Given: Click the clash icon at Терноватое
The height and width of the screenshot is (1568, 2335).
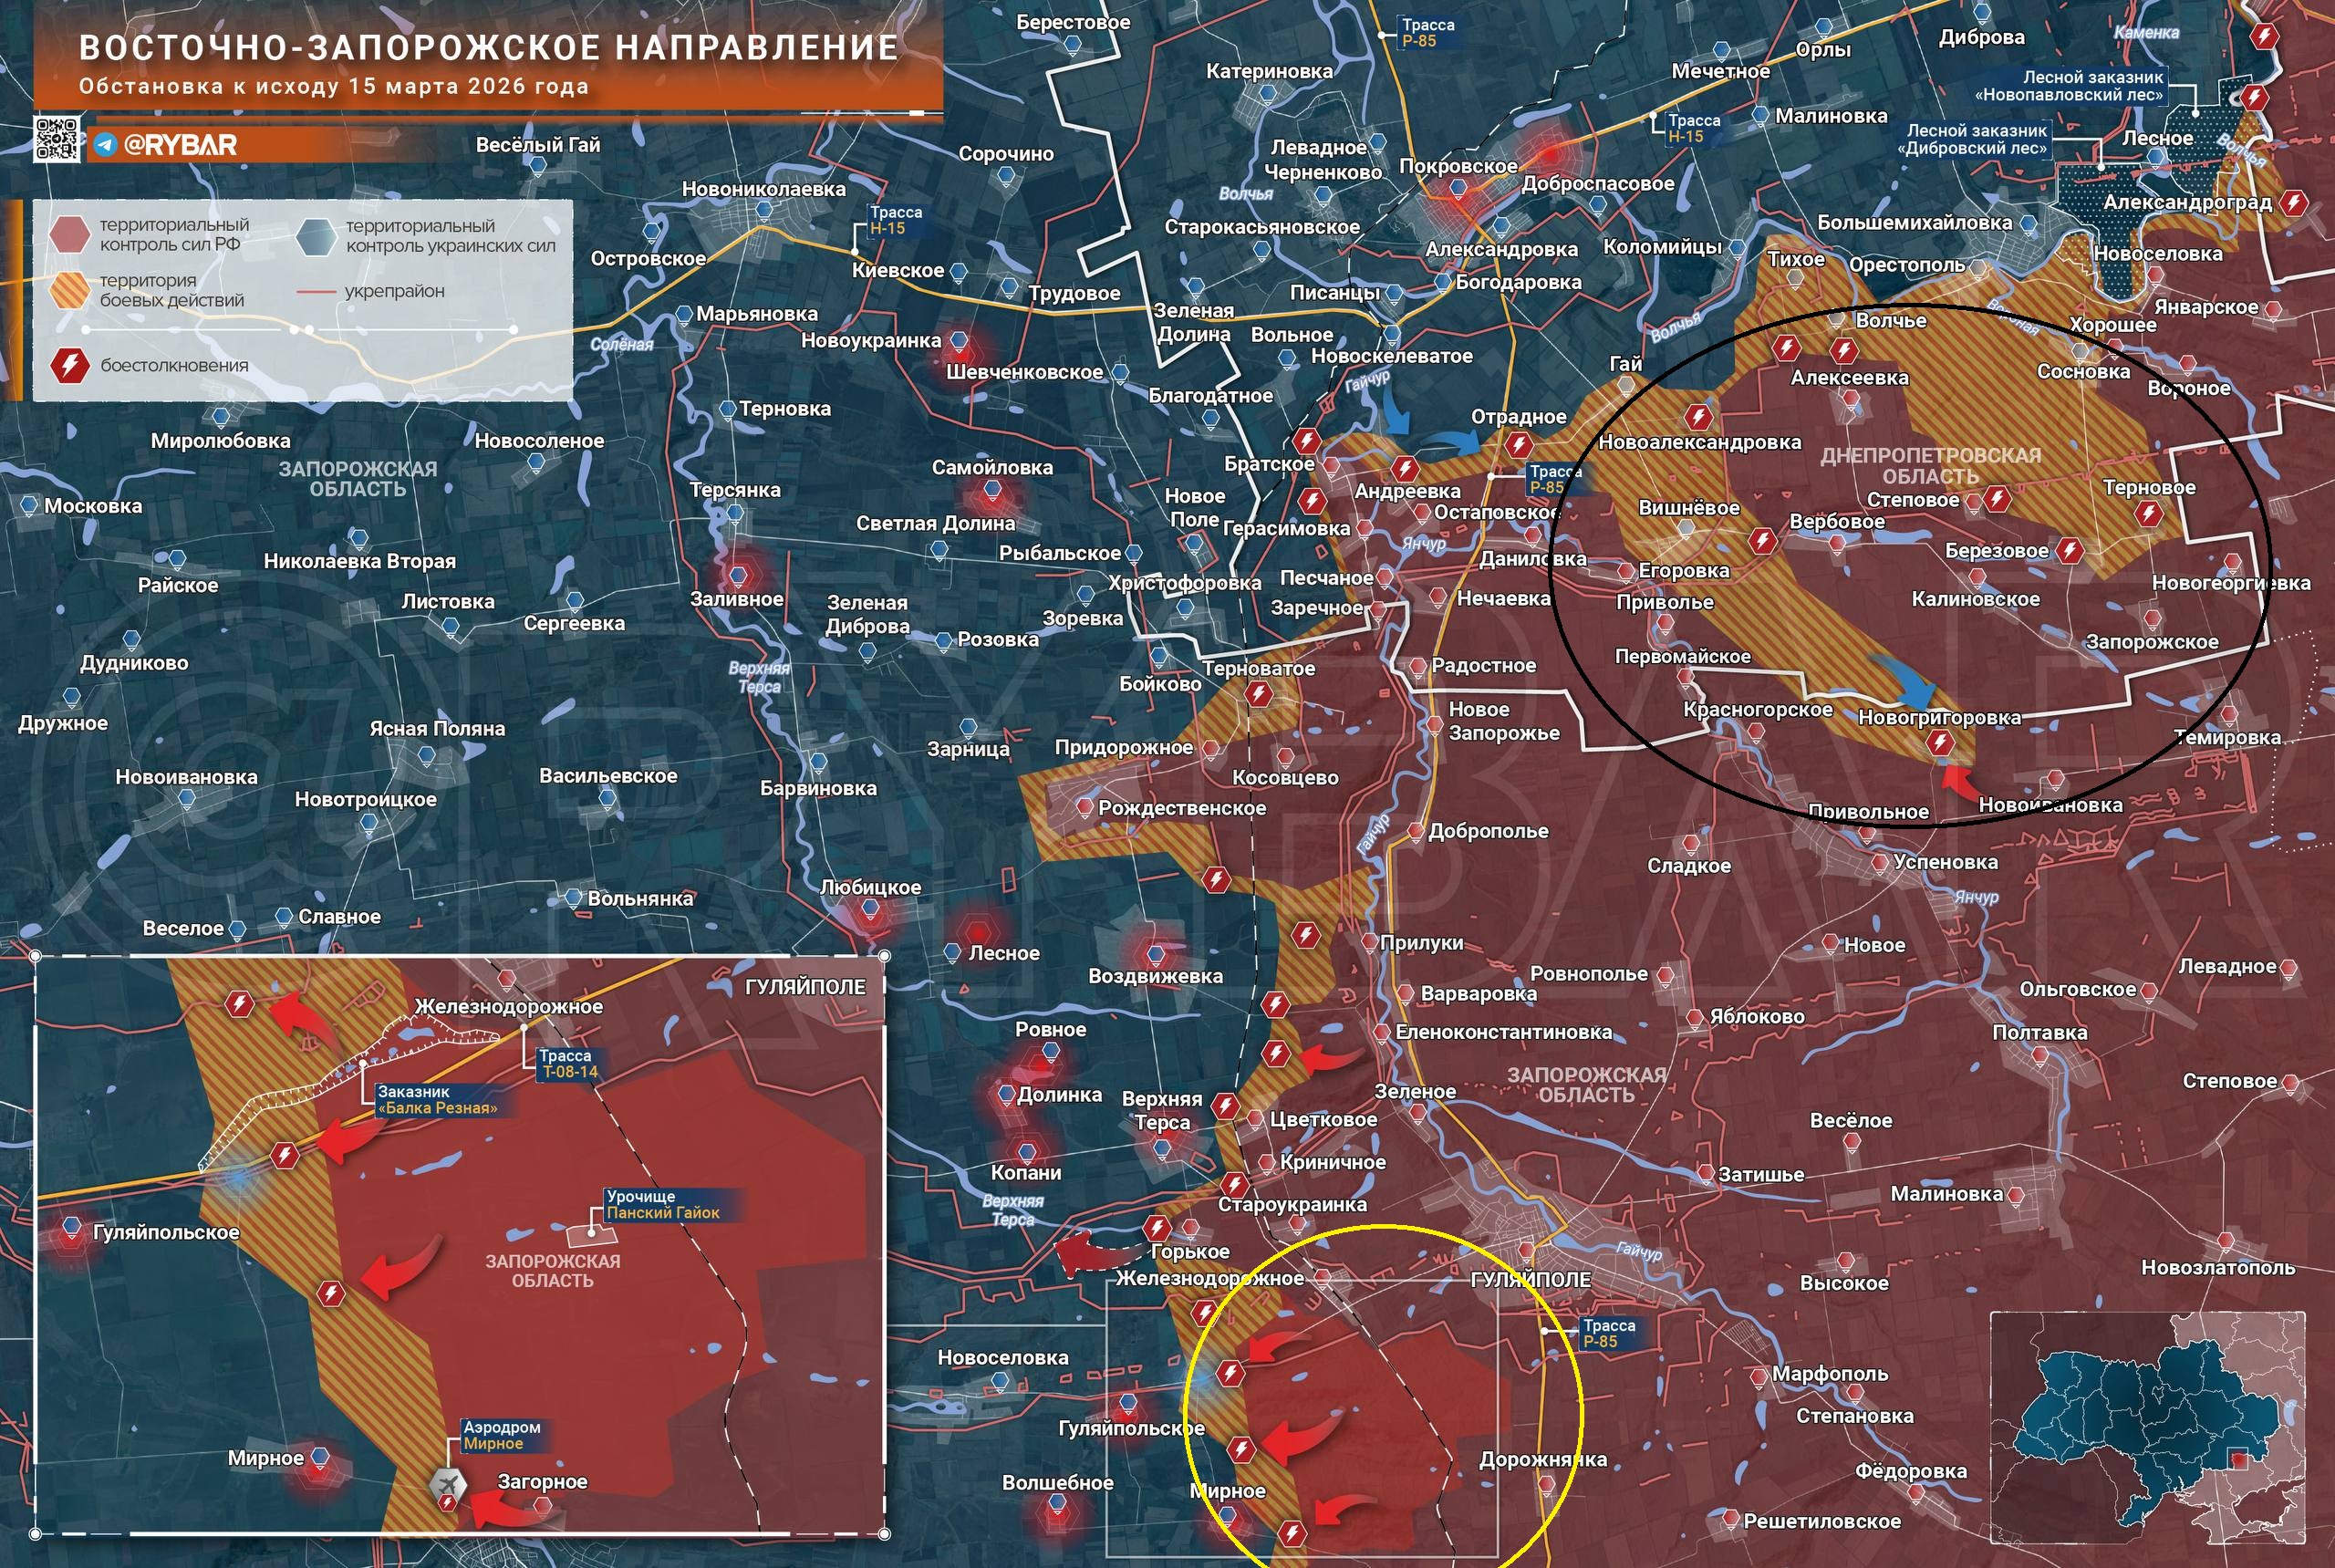Looking at the screenshot, I should tap(1259, 694).
